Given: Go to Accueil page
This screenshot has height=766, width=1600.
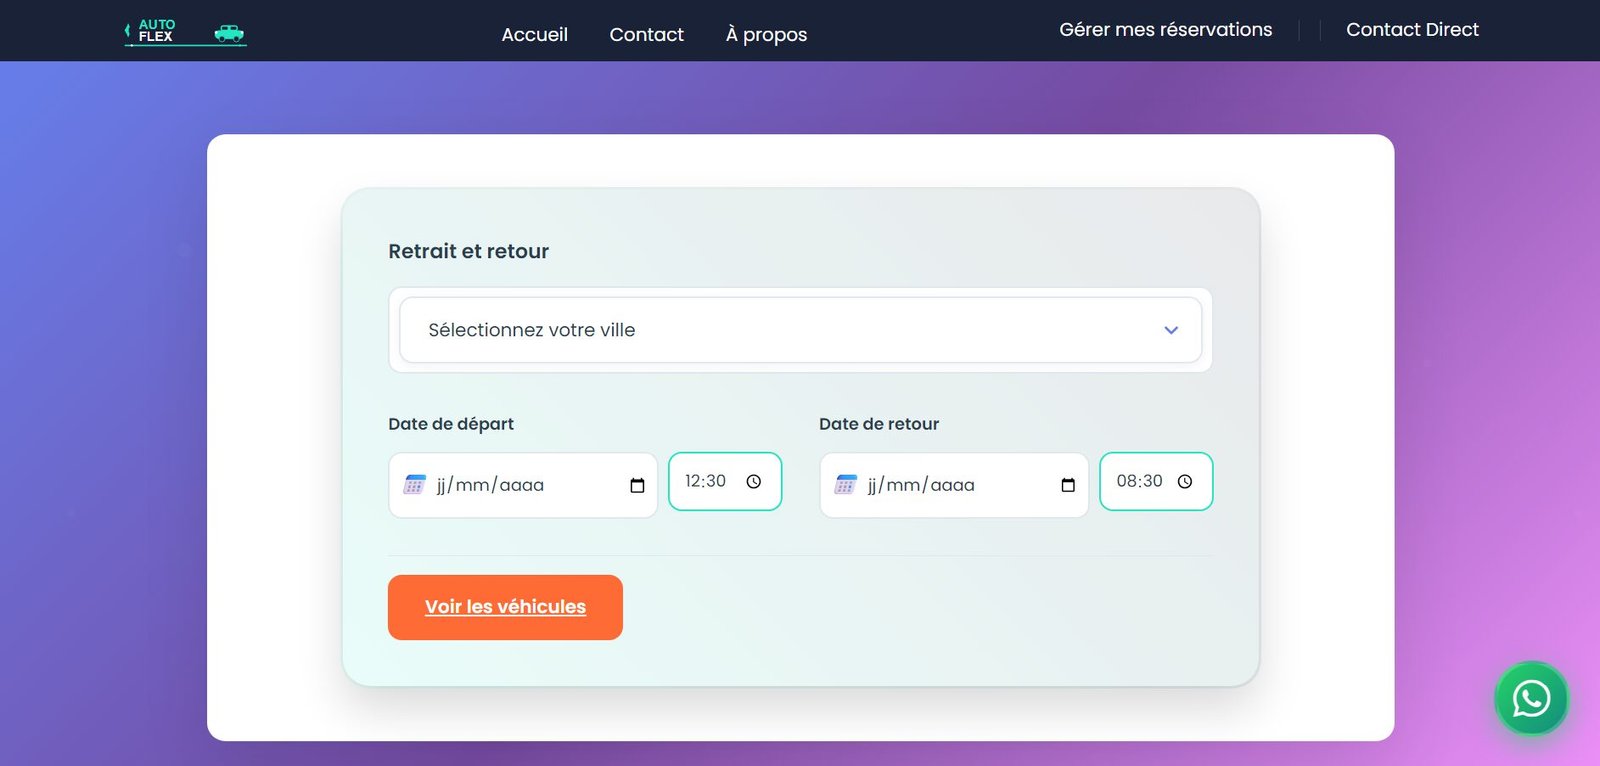Looking at the screenshot, I should [534, 35].
